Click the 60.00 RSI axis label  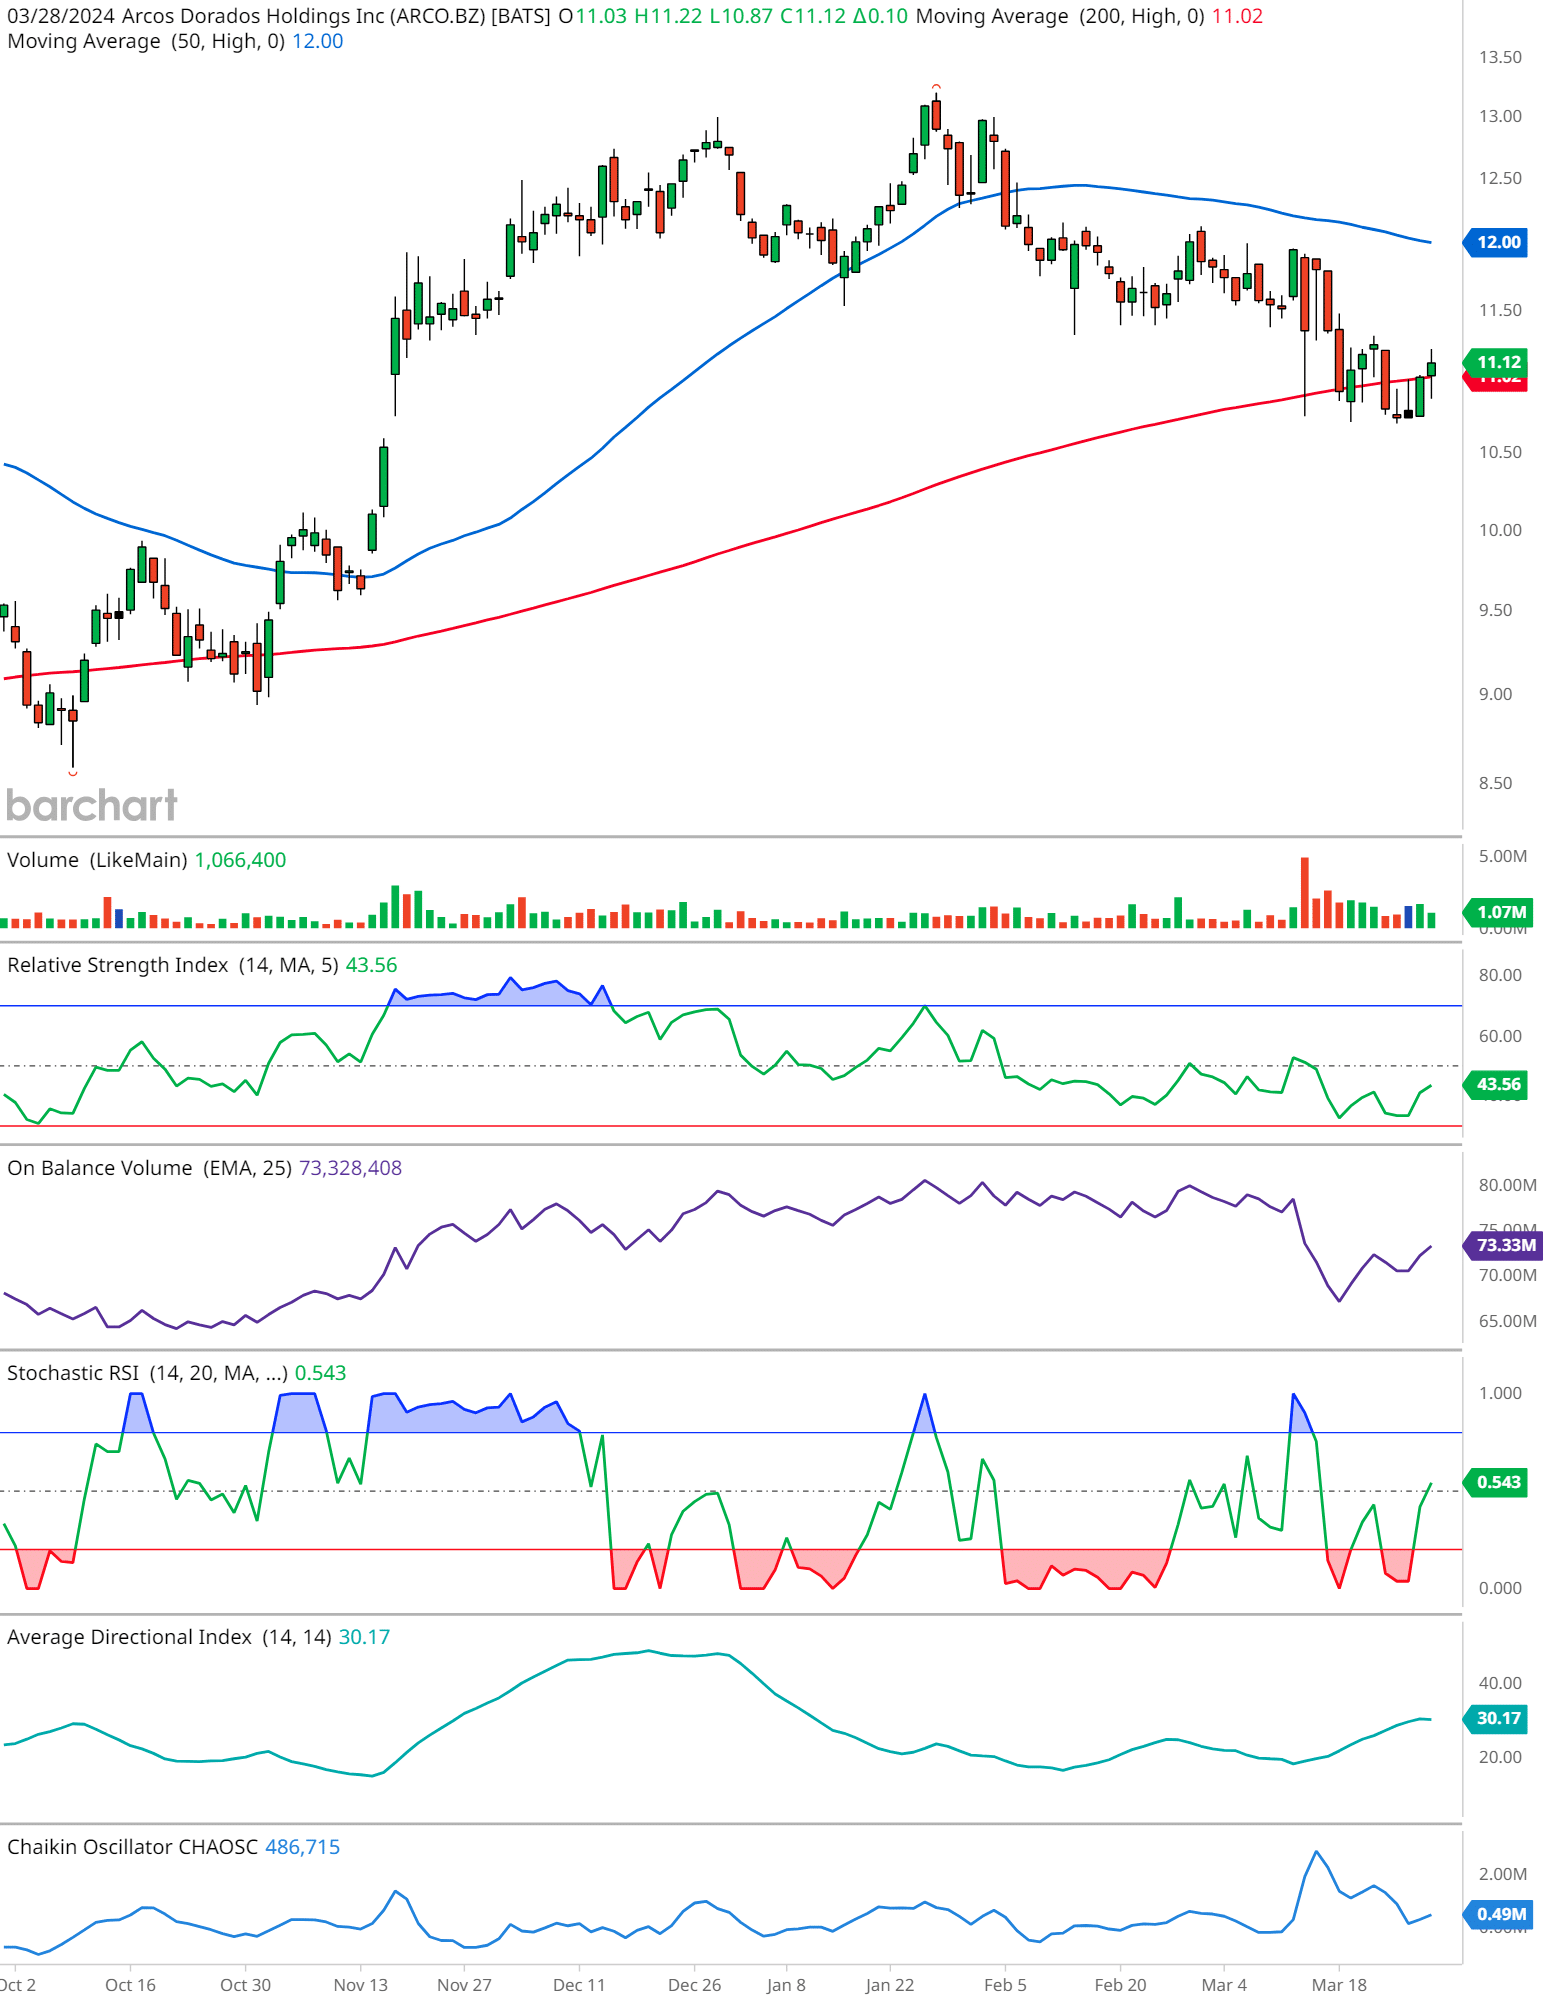click(x=1500, y=1036)
